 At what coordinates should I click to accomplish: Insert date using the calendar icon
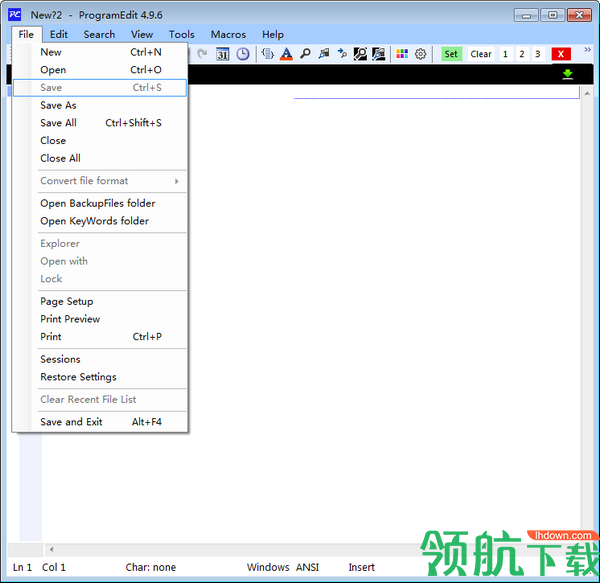[x=223, y=54]
